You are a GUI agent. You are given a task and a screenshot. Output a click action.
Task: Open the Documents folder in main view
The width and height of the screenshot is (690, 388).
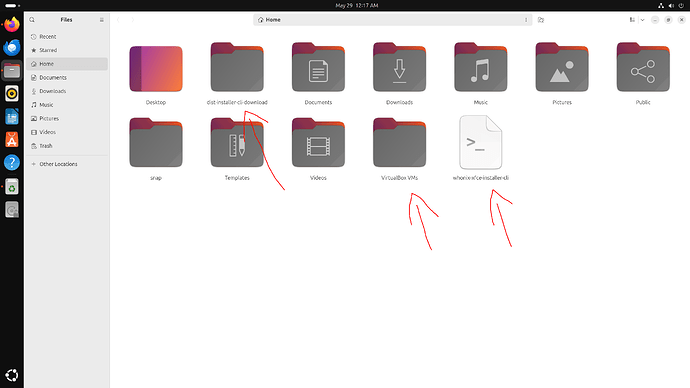coord(318,67)
